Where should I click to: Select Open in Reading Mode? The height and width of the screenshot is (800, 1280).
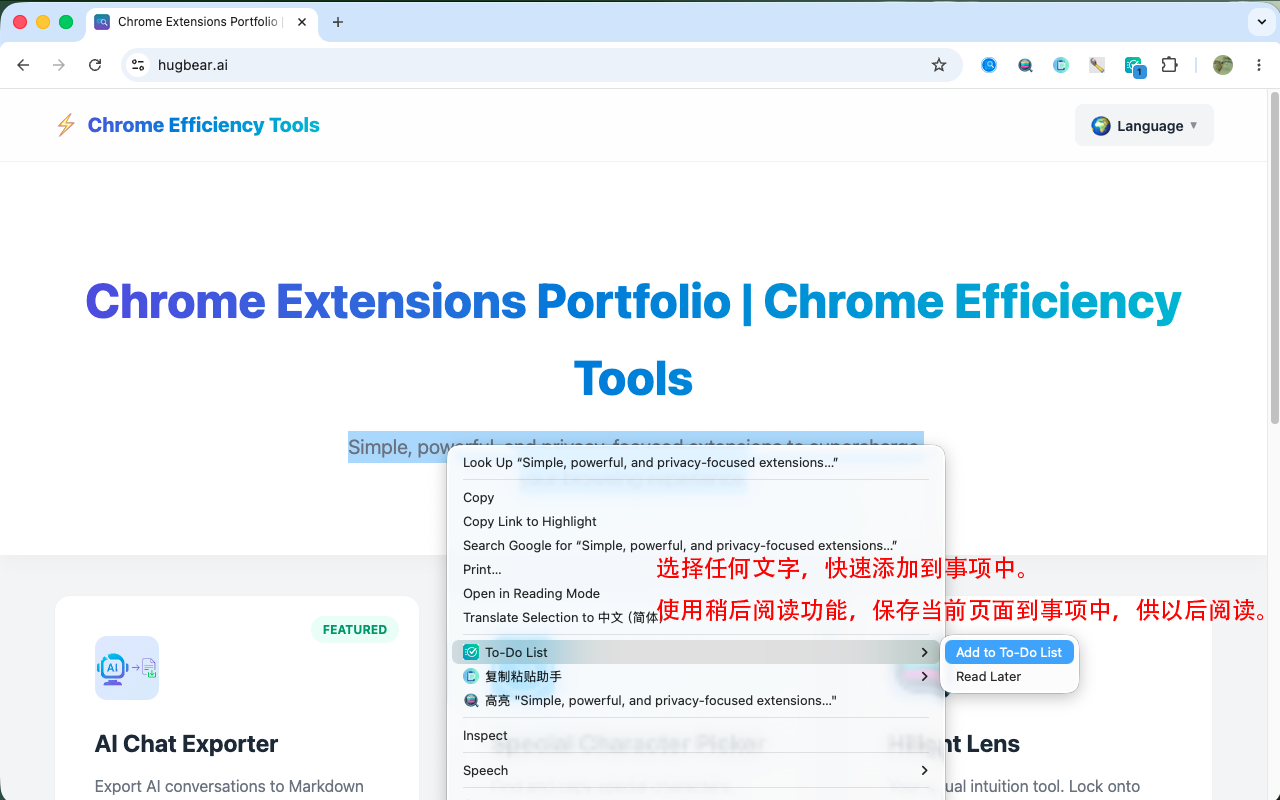coord(696,593)
